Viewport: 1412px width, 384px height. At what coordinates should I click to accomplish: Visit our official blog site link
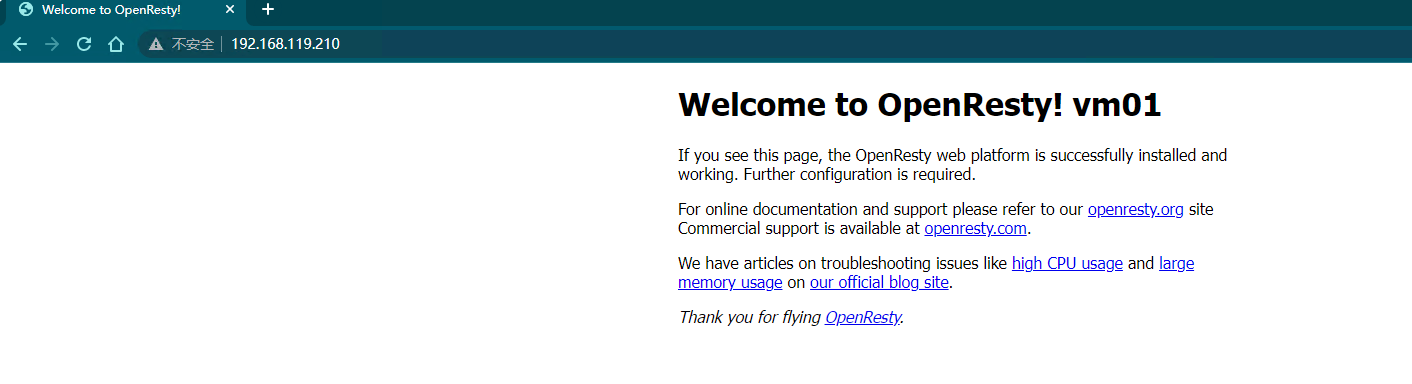(879, 282)
